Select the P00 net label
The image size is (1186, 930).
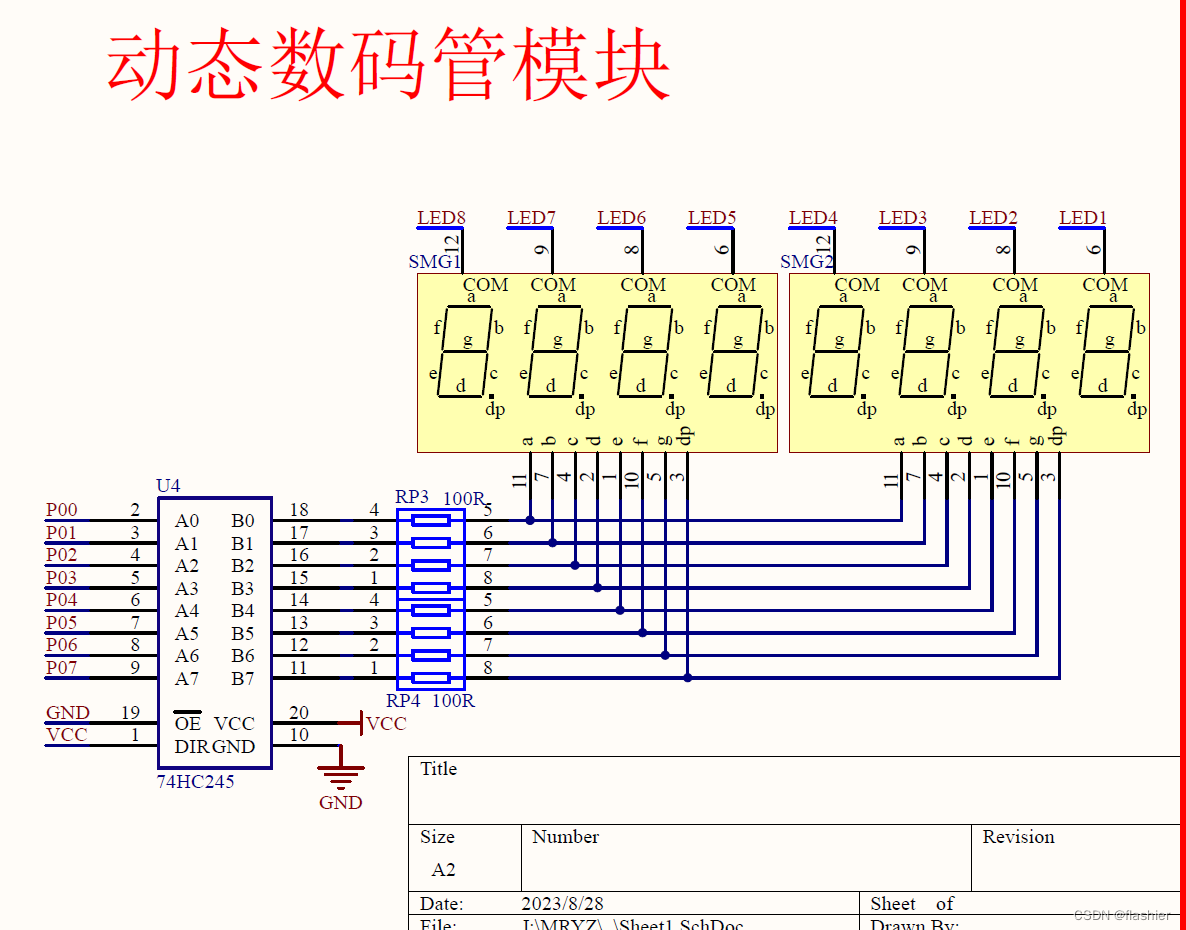(61, 510)
